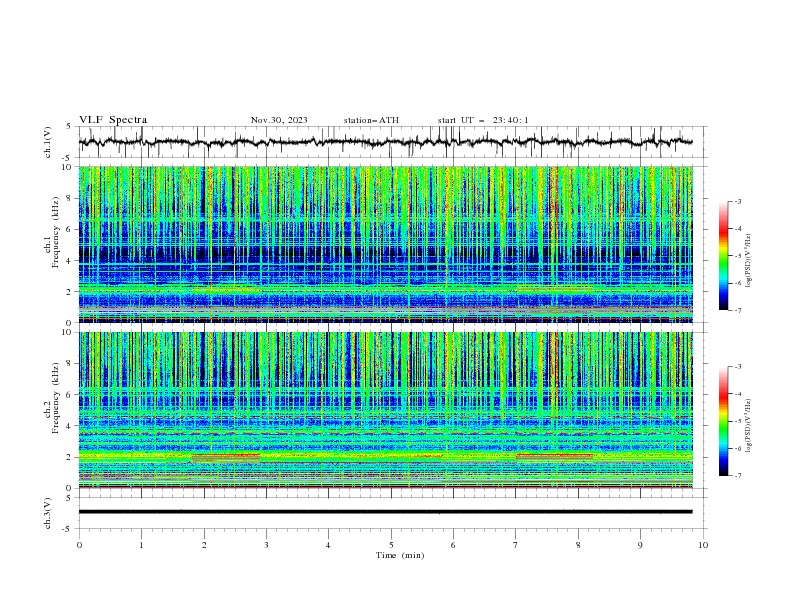The height and width of the screenshot is (612, 792).
Task: Click the ch.1 spectrogram panel
Action: 385,244
